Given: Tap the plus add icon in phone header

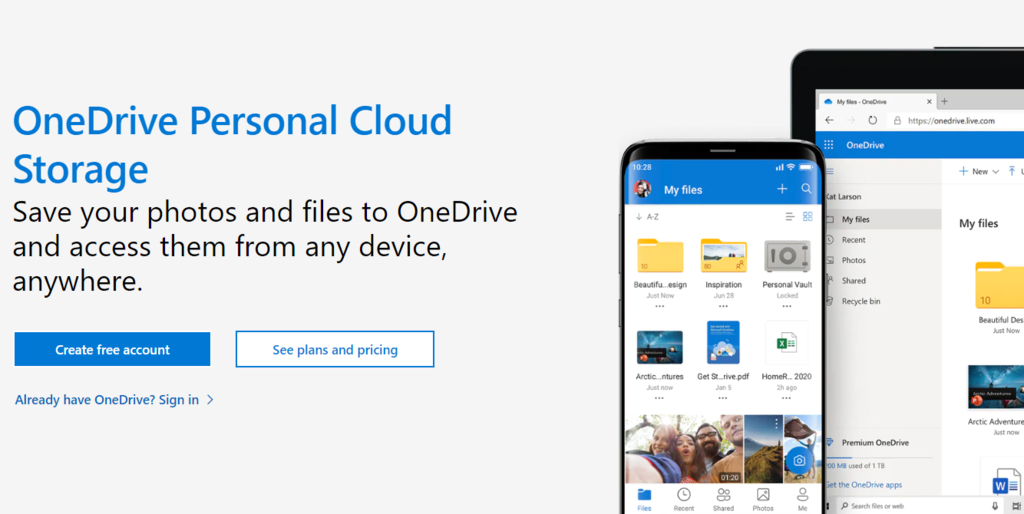Looking at the screenshot, I should tap(782, 189).
